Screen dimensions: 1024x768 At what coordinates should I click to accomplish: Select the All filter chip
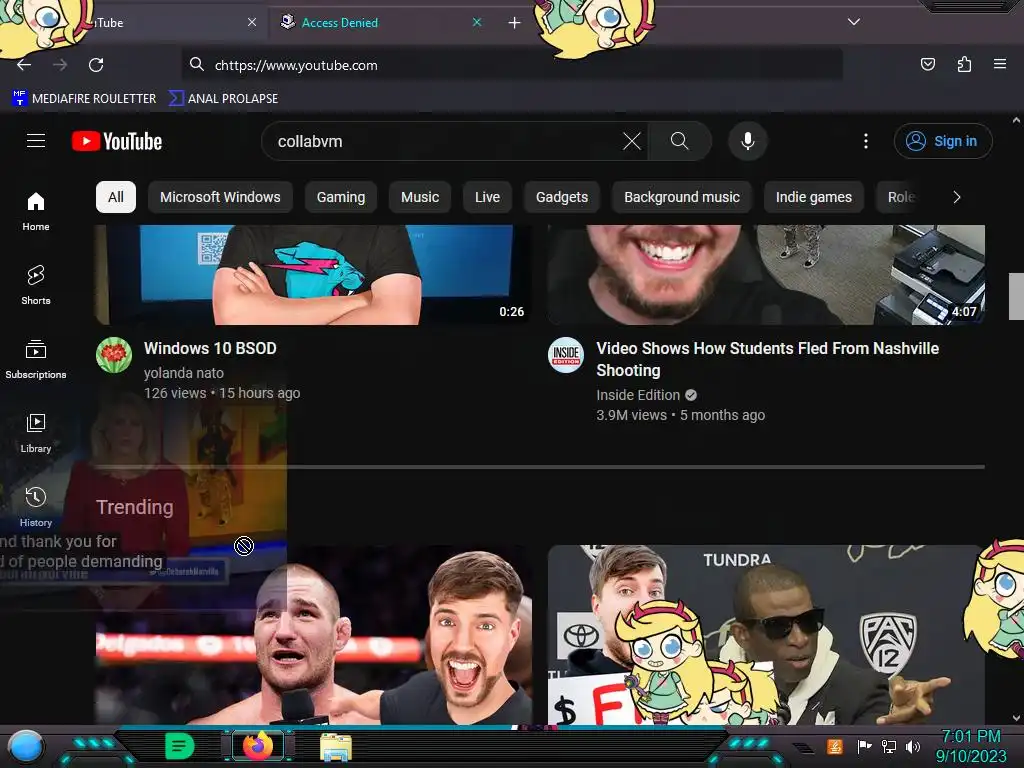[116, 197]
